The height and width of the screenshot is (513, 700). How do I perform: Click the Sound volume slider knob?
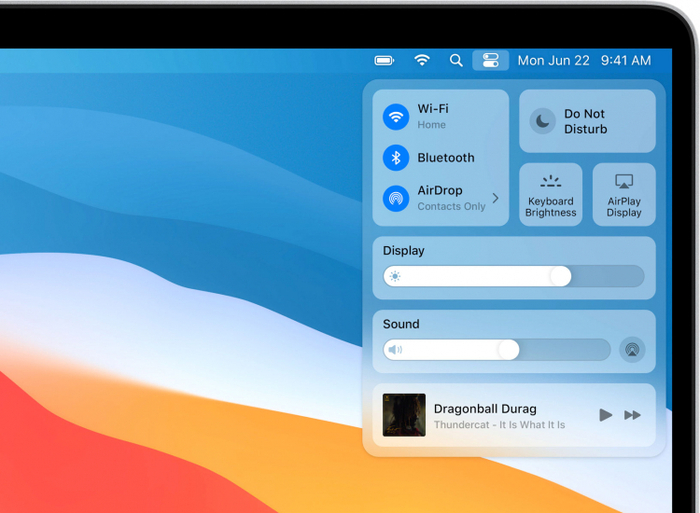pyautogui.click(x=509, y=350)
